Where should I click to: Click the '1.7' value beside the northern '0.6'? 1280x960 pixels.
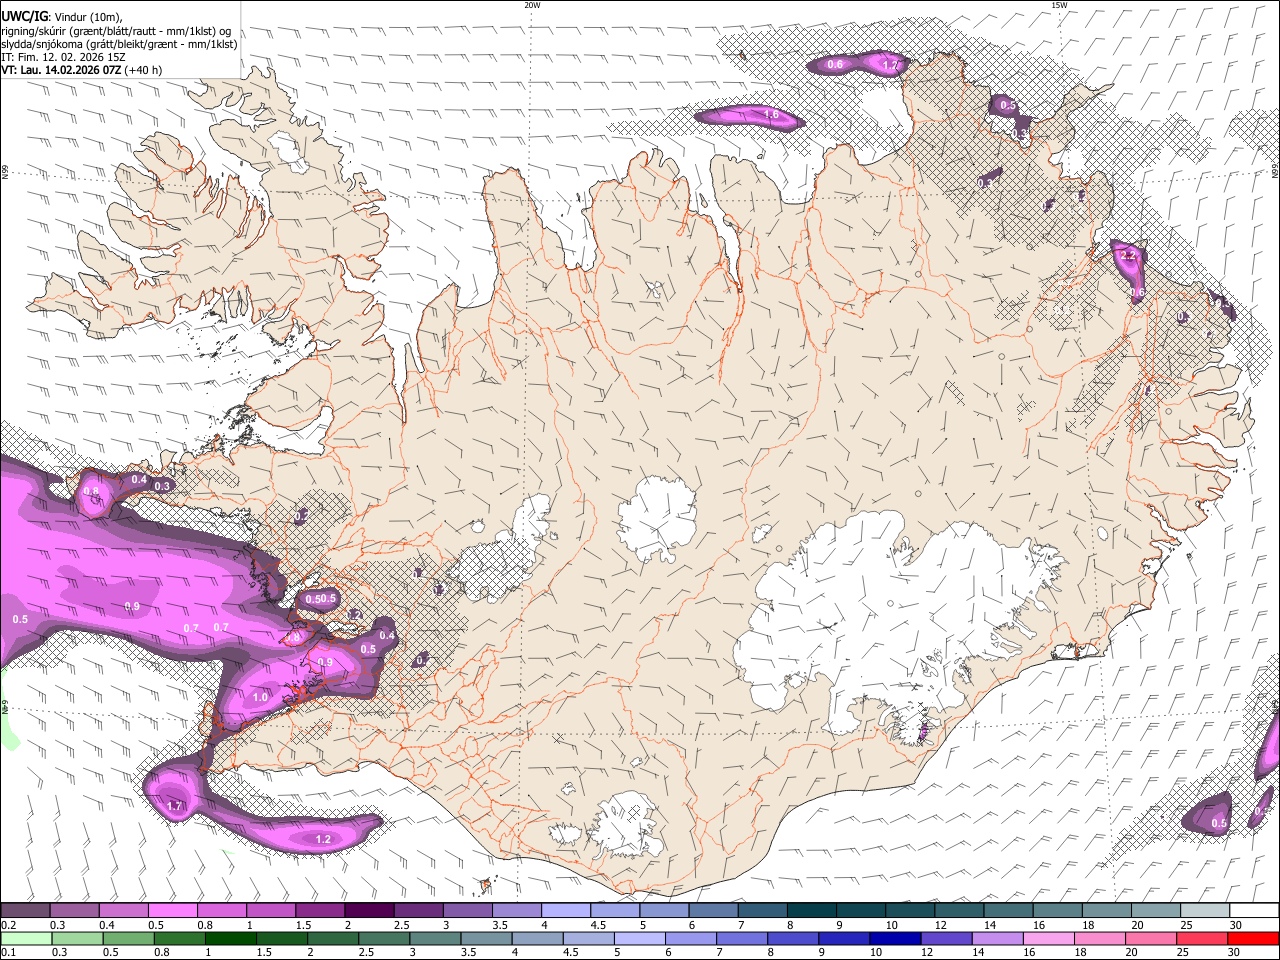coord(891,65)
